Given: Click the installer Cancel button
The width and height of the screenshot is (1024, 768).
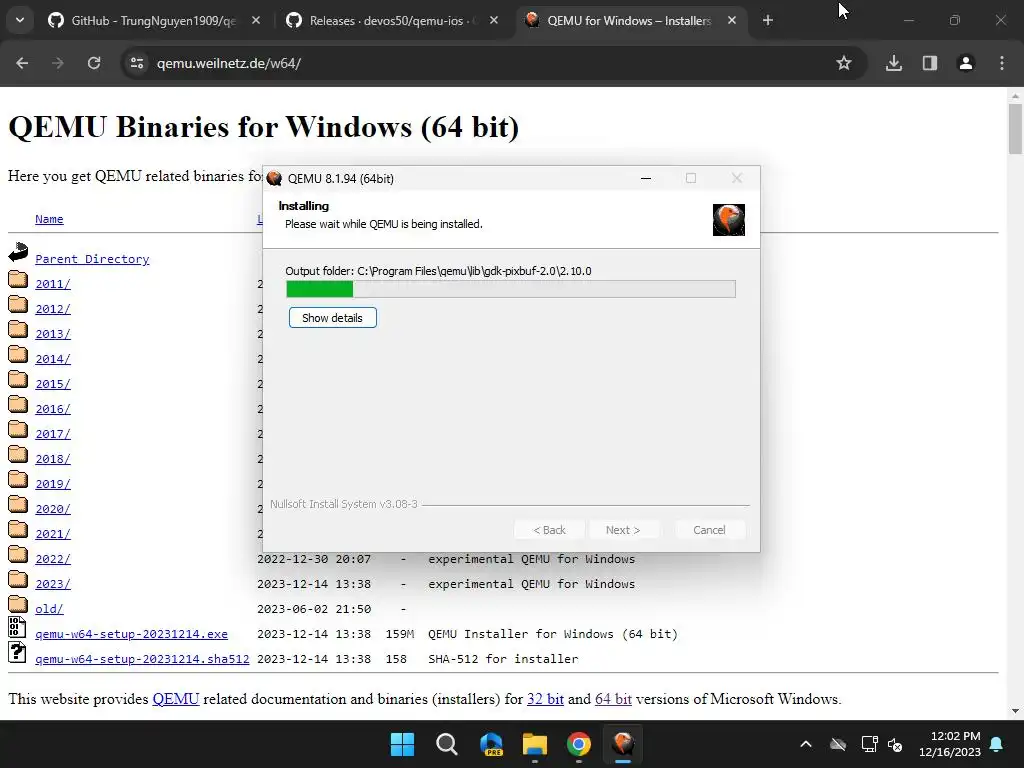Looking at the screenshot, I should click(709, 530).
